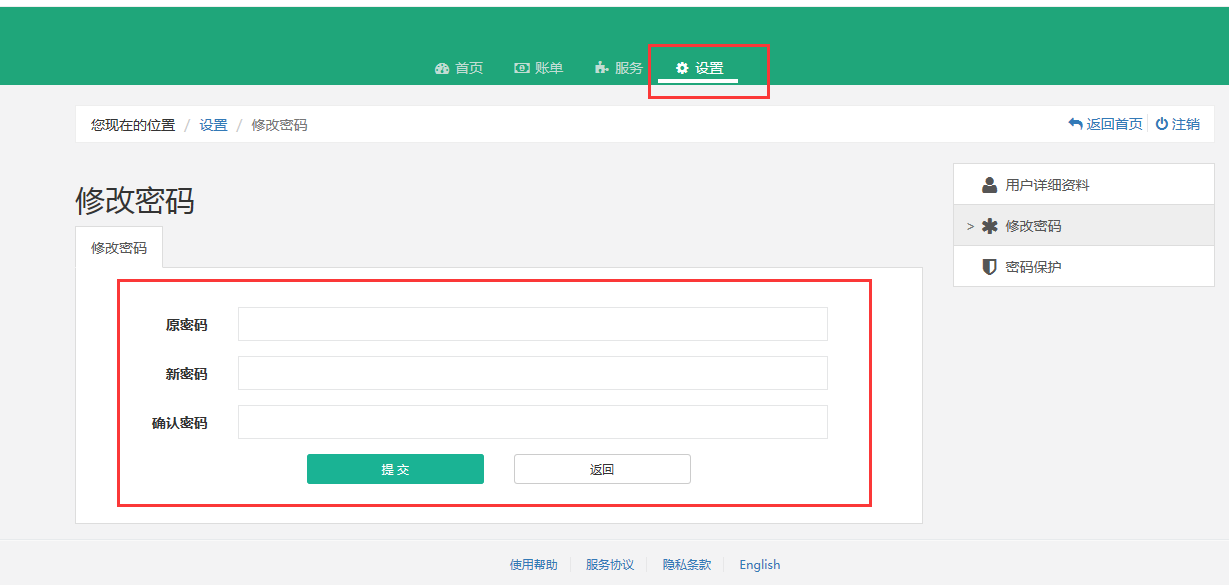Click the 确认密码 field label
The height and width of the screenshot is (585, 1229).
click(x=180, y=423)
